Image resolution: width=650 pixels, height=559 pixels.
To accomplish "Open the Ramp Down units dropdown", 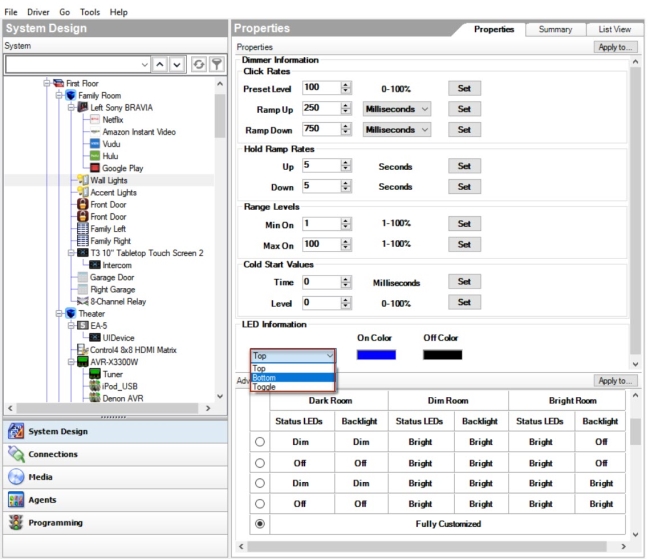I will 397,129.
